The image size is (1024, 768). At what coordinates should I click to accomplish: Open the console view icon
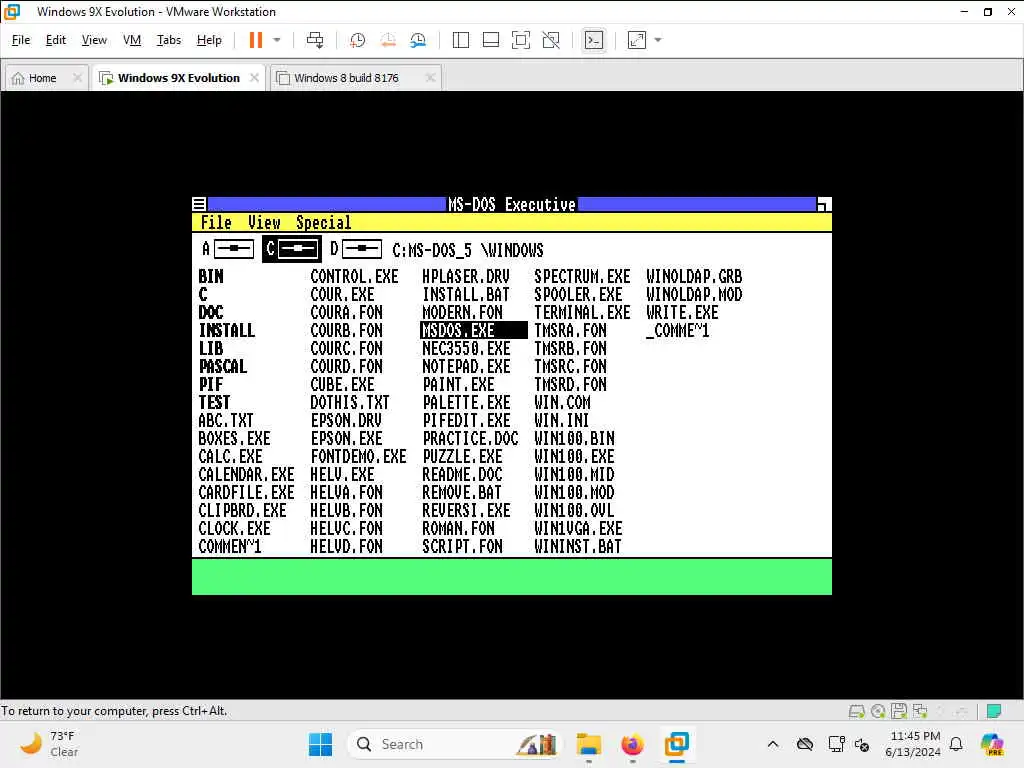coord(594,40)
